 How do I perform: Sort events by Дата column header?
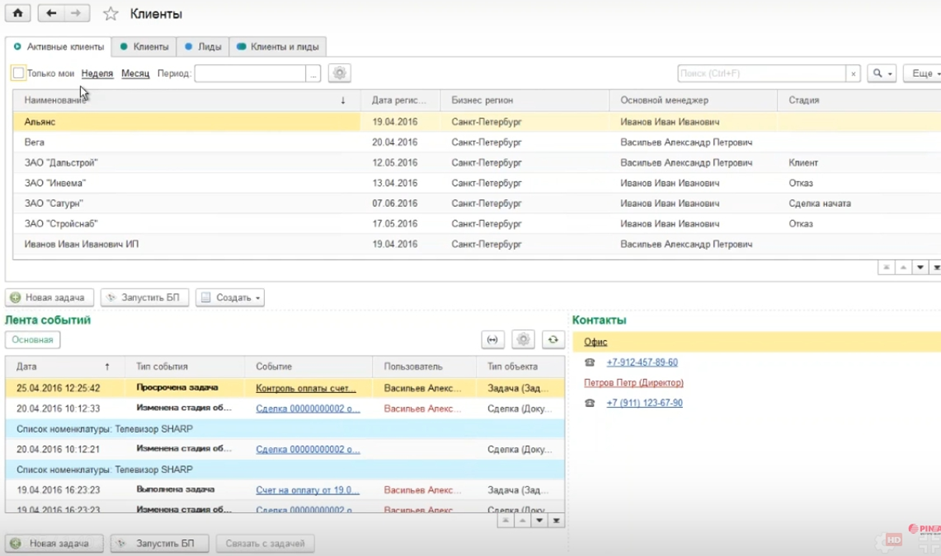pos(65,366)
